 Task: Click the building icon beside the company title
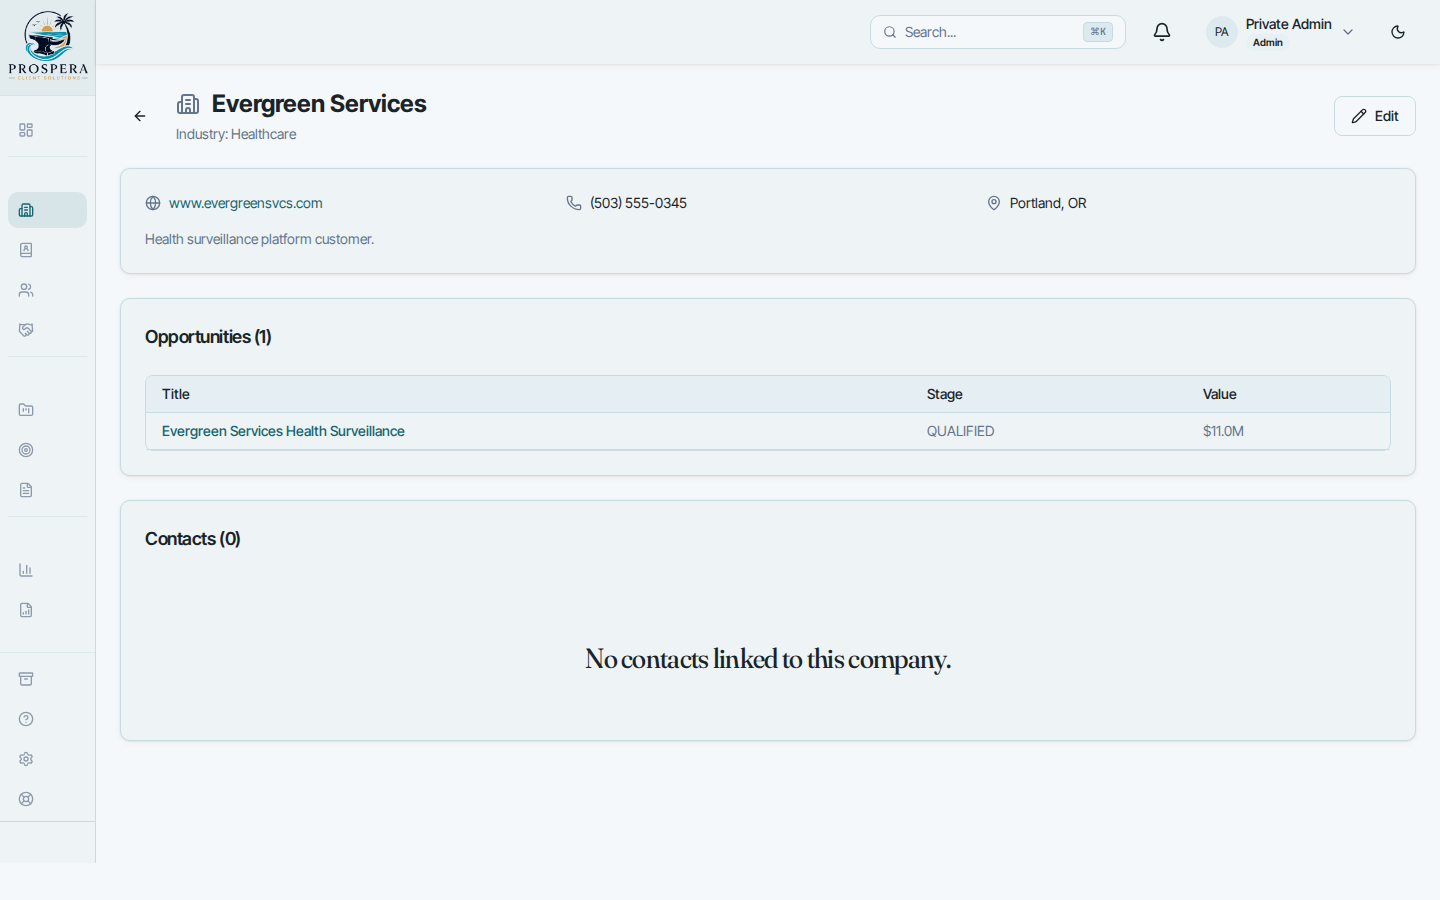[188, 104]
